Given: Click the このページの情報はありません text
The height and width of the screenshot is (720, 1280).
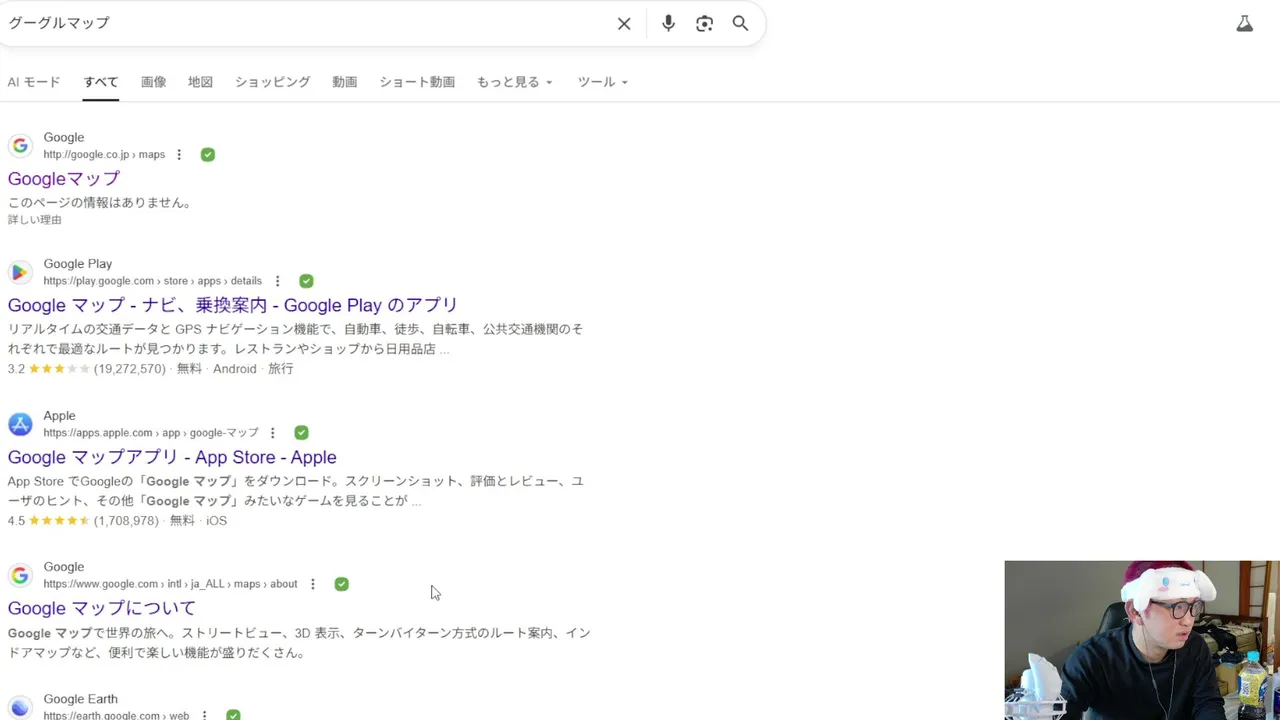Looking at the screenshot, I should coord(100,203).
